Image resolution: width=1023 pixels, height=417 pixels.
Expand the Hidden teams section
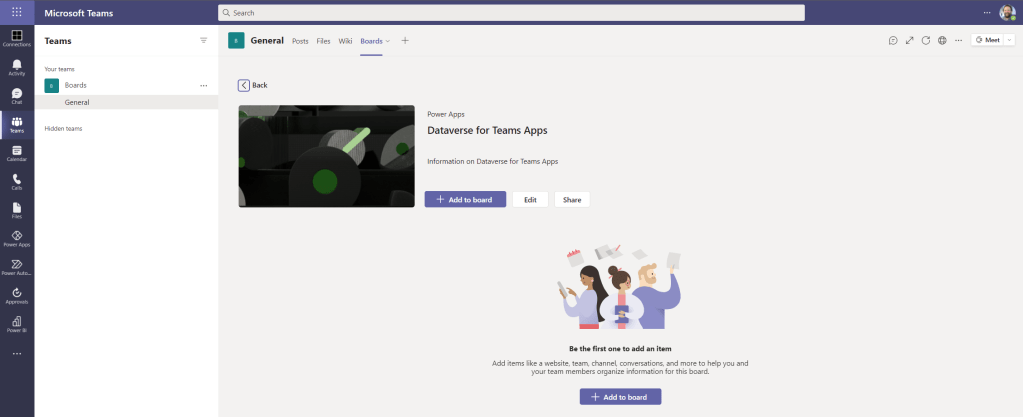[63, 129]
